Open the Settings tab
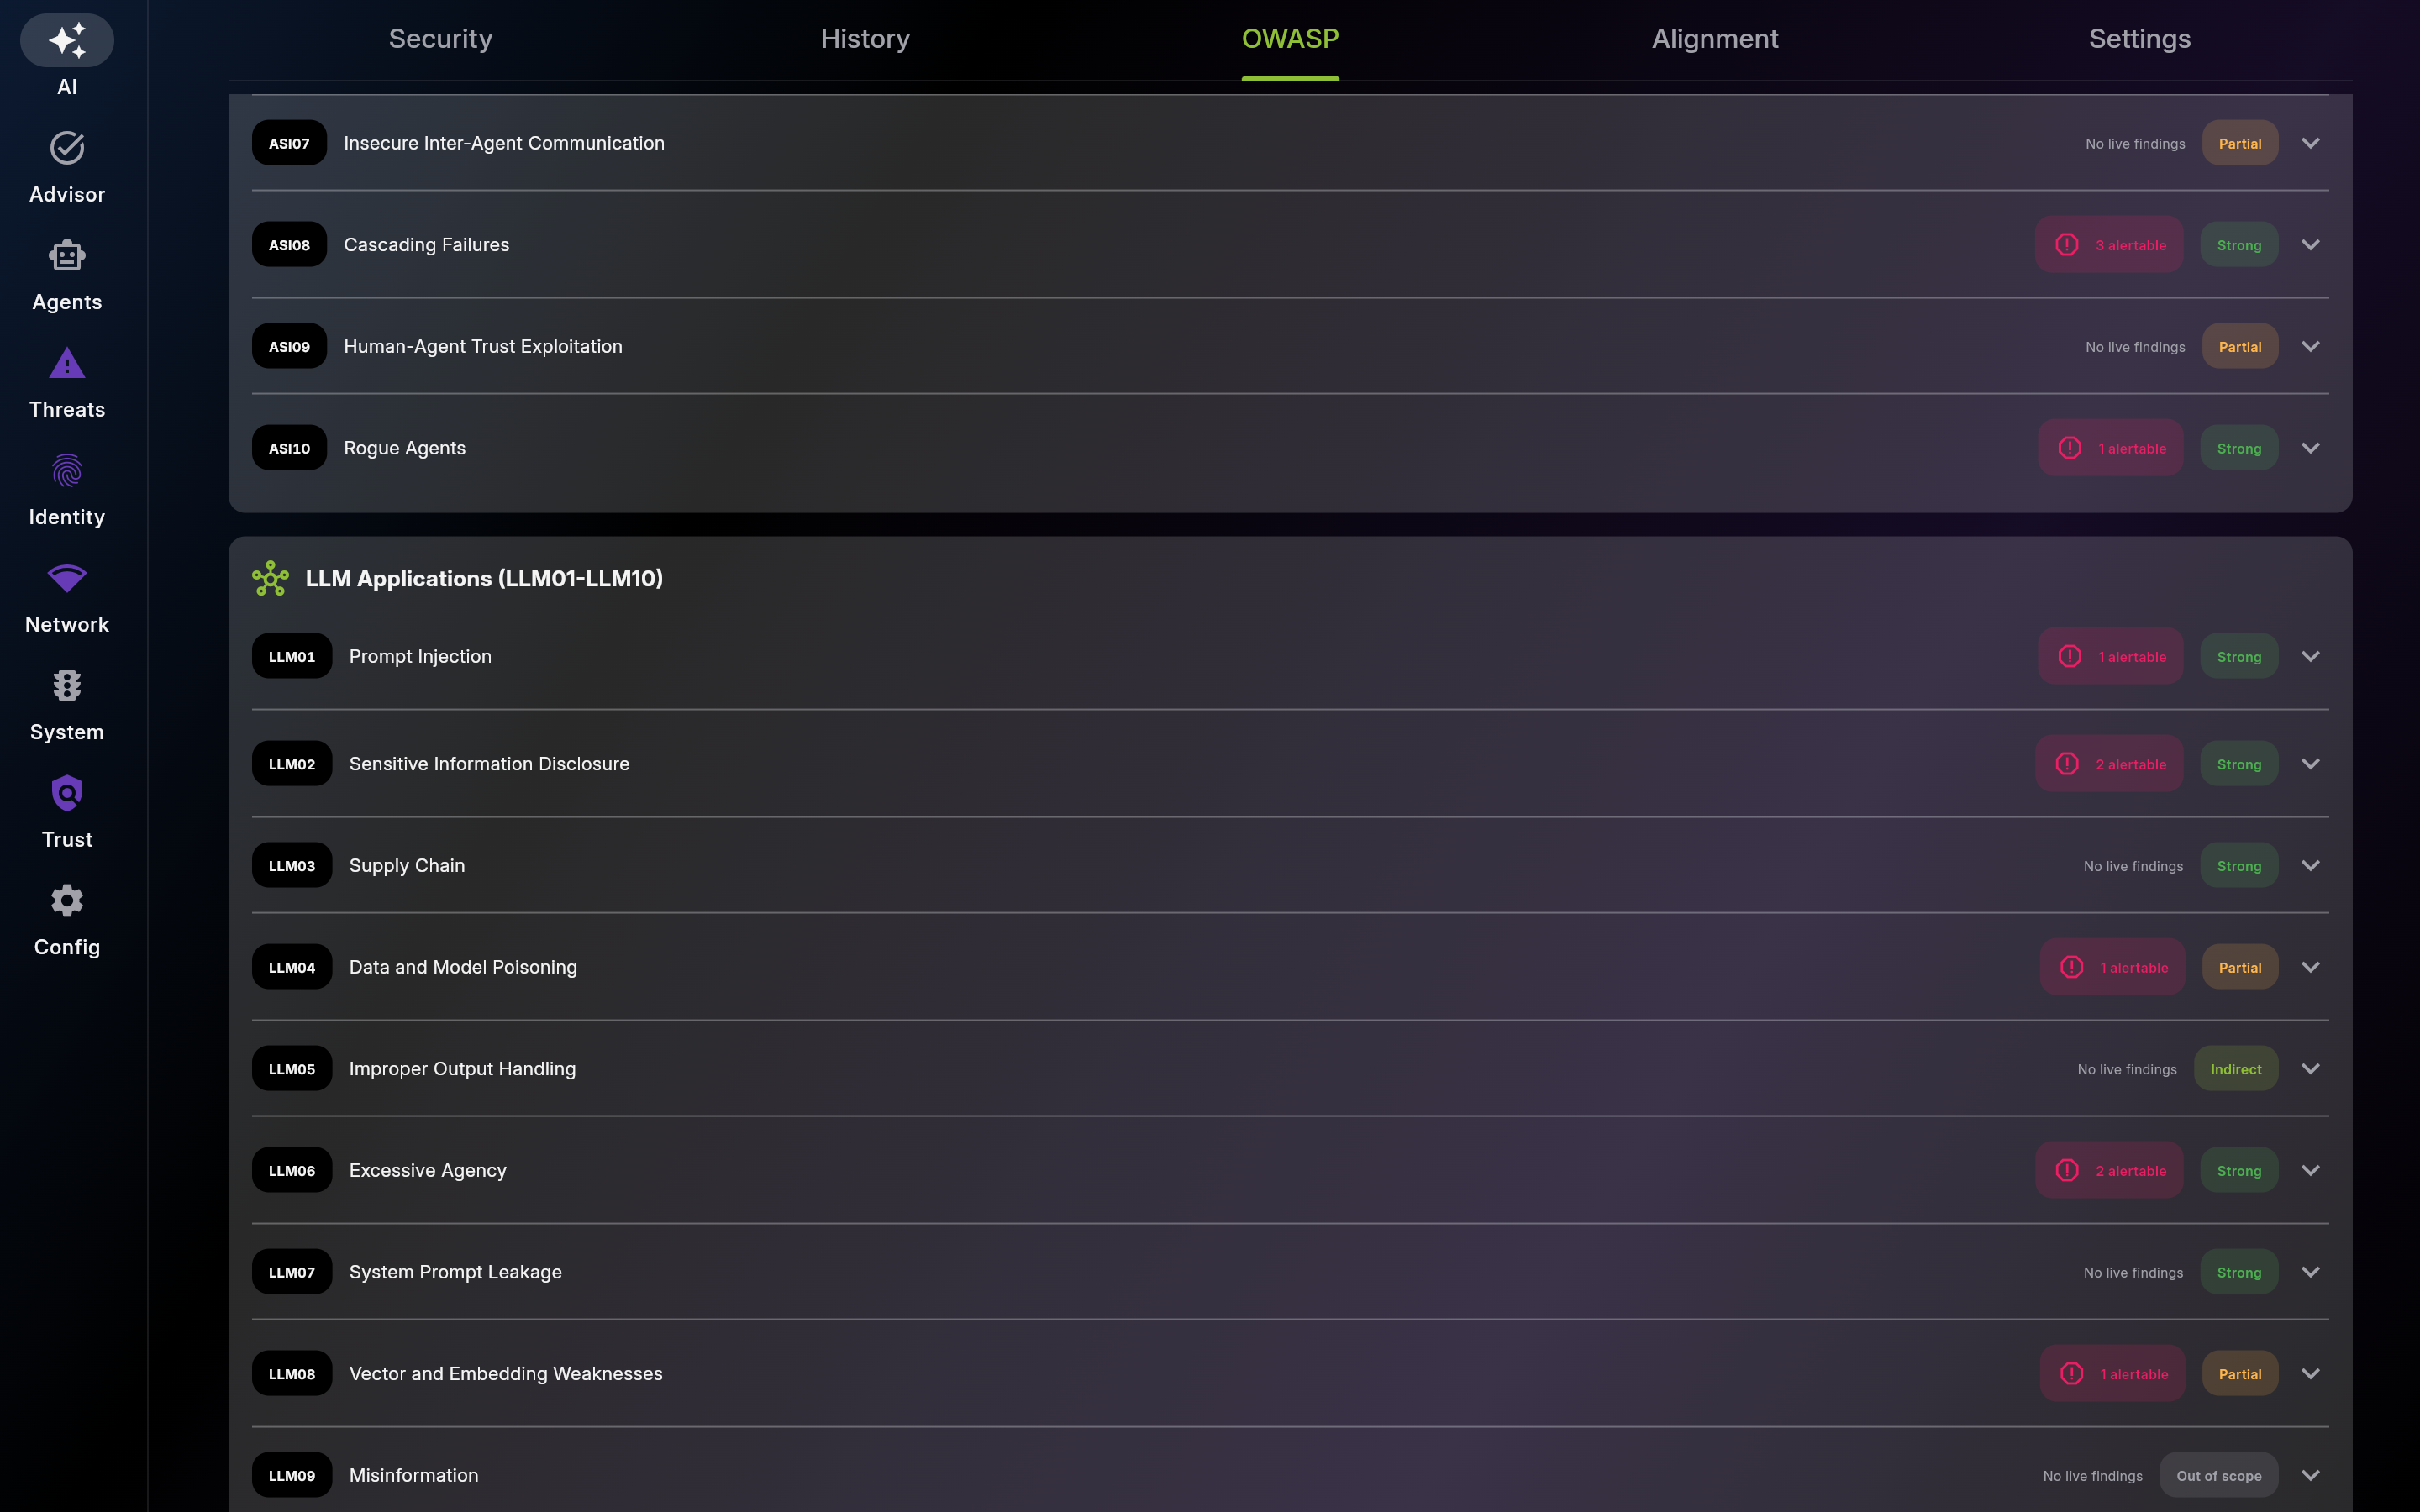The image size is (2420, 1512). click(2140, 38)
